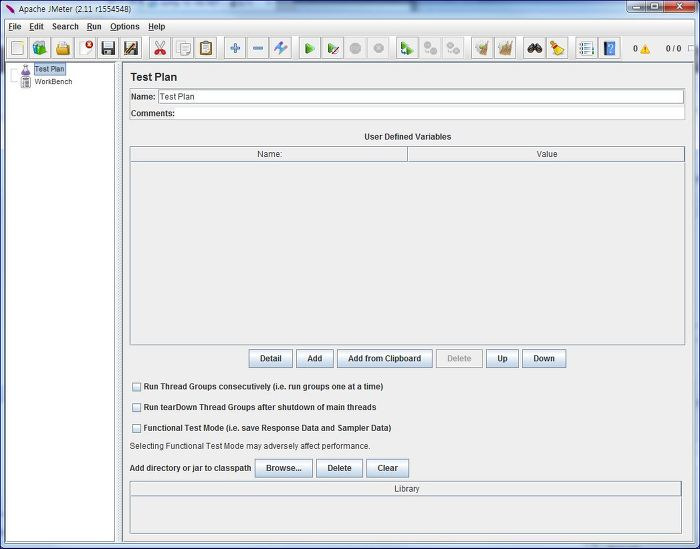Click the Remote Stop All icon
The image size is (700, 549).
coord(430,48)
